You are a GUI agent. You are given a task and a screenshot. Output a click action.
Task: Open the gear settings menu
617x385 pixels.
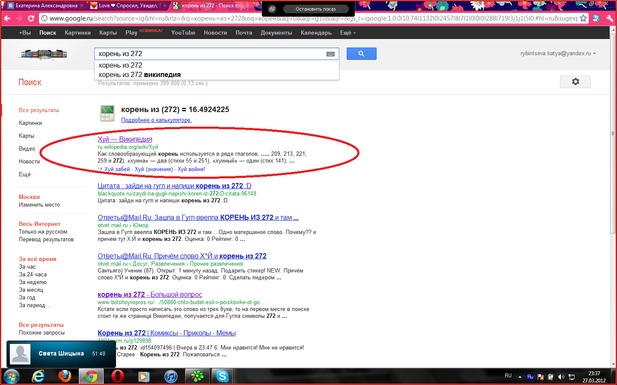[x=575, y=81]
